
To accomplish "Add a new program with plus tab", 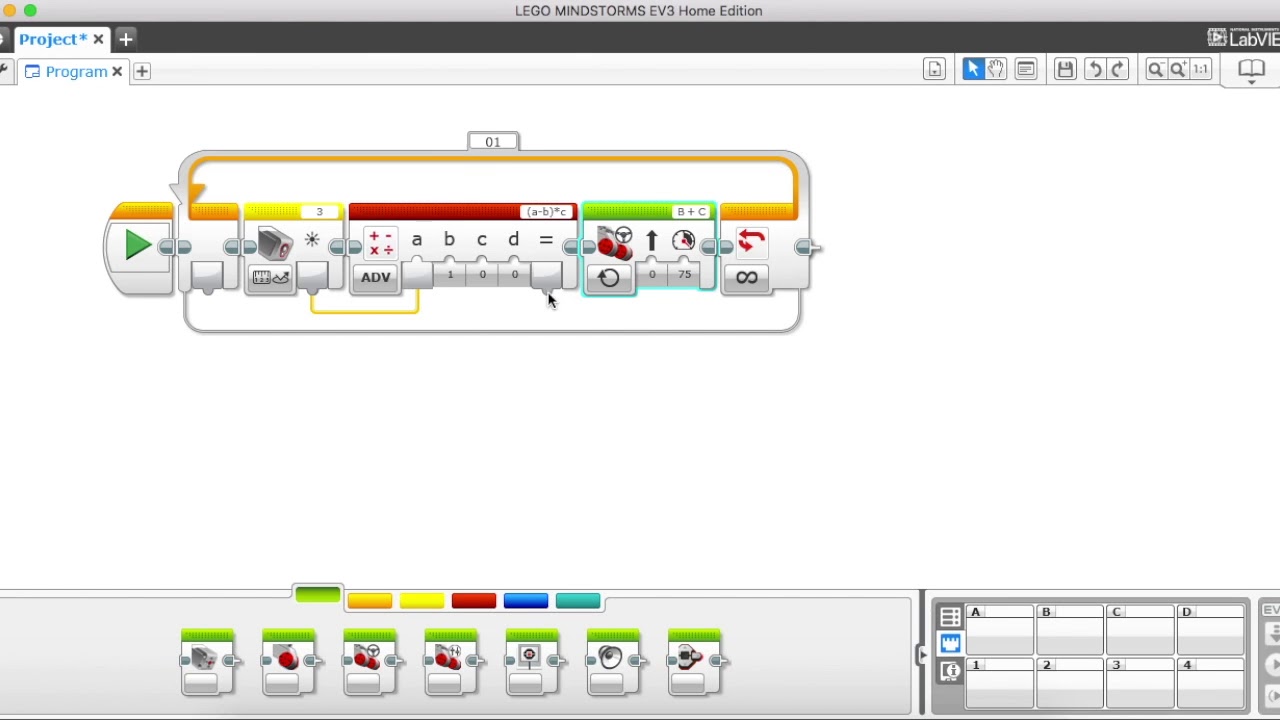I will [x=142, y=72].
